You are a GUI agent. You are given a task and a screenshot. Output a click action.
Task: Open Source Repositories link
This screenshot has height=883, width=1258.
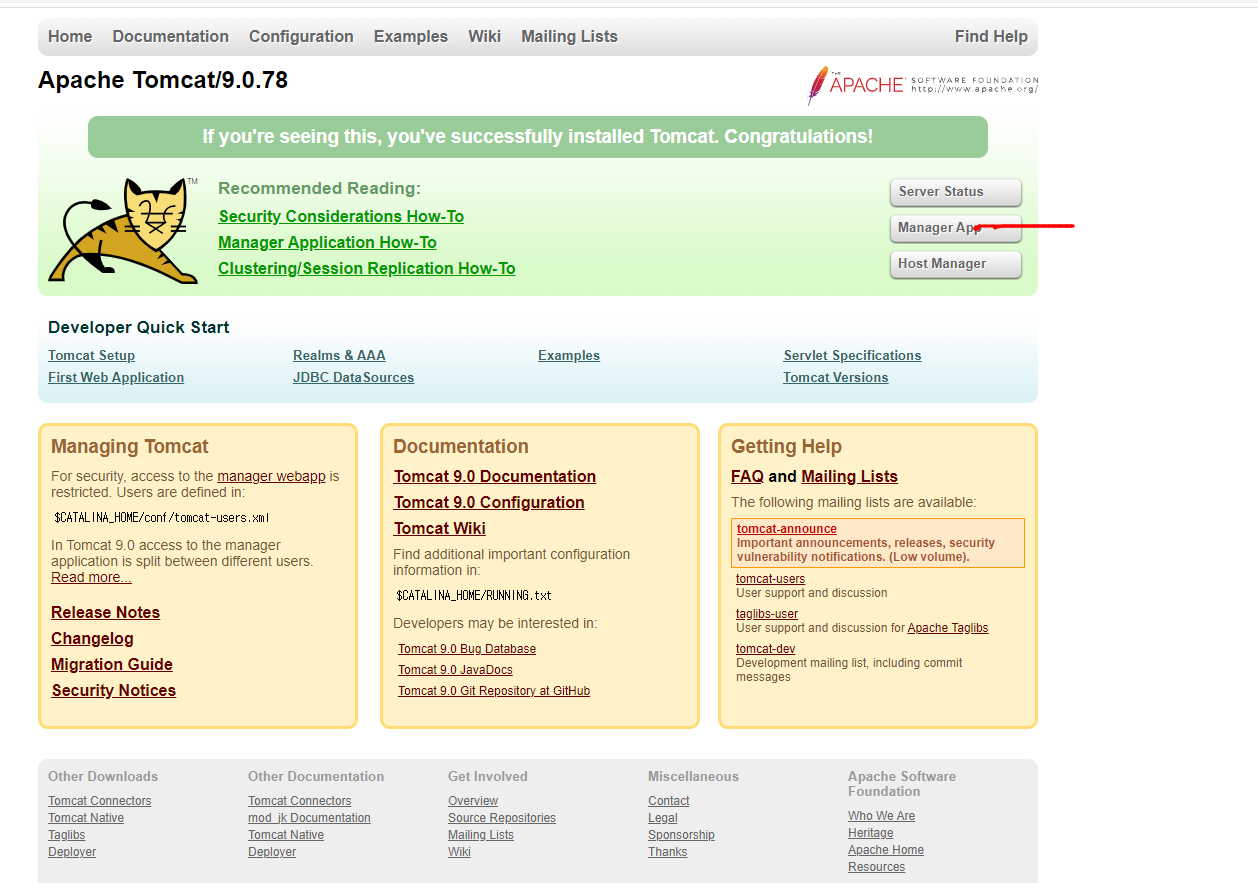[501, 818]
